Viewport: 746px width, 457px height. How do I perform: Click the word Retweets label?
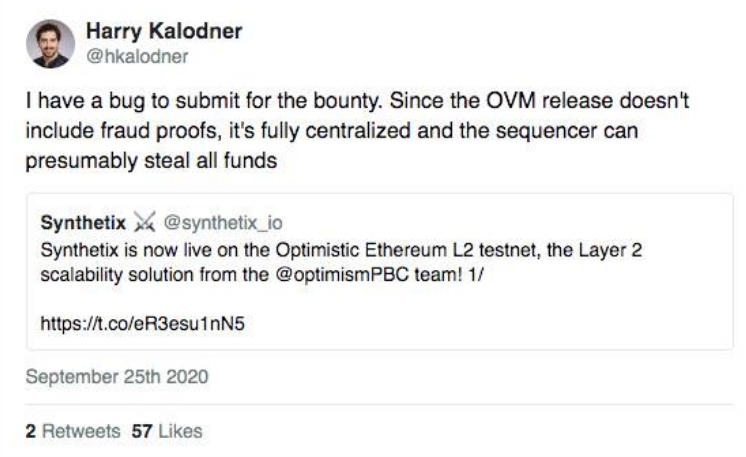click(81, 431)
